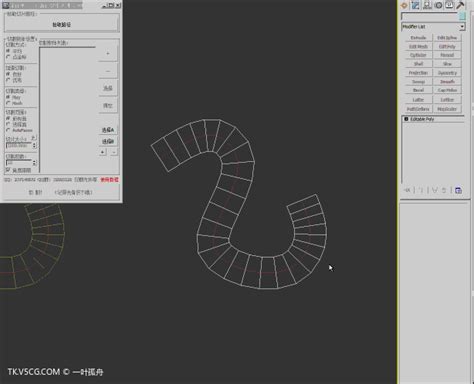Toggle the checkbox at bottom of script dialog

point(8,170)
